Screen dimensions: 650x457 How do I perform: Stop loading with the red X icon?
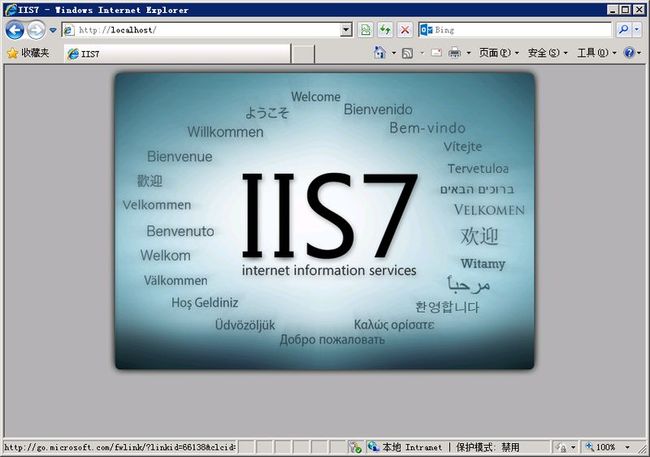click(405, 30)
